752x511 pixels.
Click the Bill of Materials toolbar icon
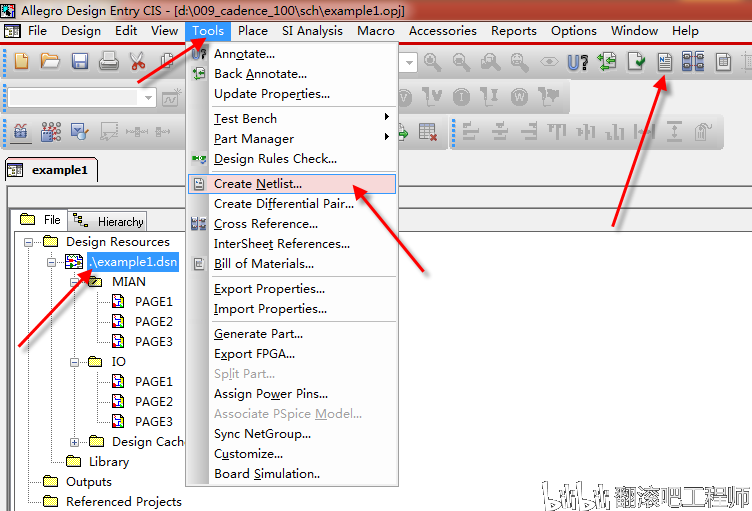(723, 62)
